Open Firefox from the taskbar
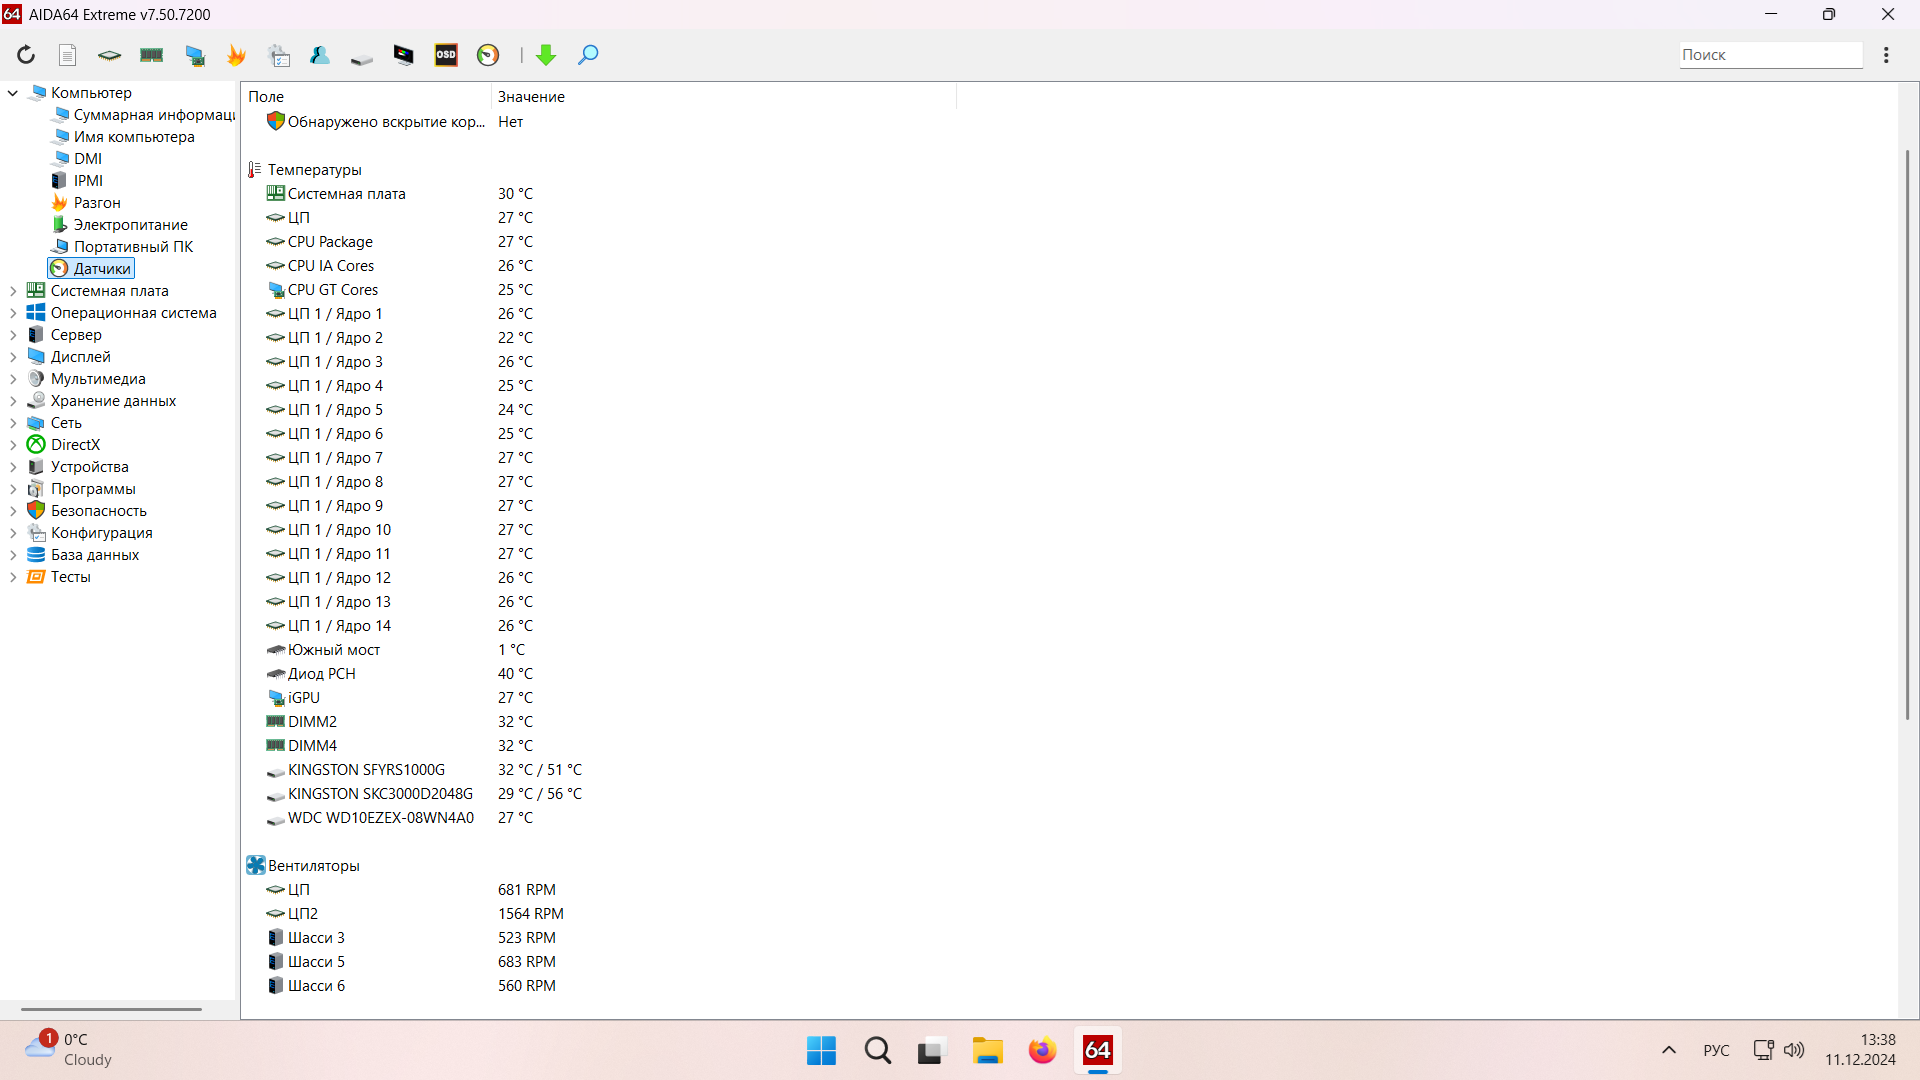 [x=1042, y=1051]
